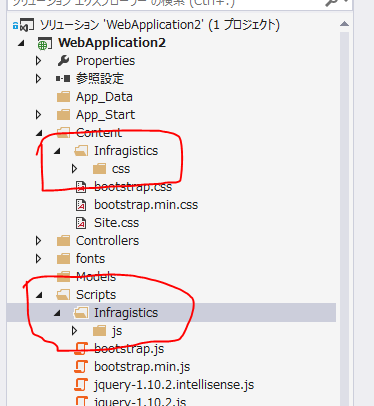This screenshot has width=374, height=406.
Task: Click the bootstrap.min.css file icon
Action: click(81, 205)
